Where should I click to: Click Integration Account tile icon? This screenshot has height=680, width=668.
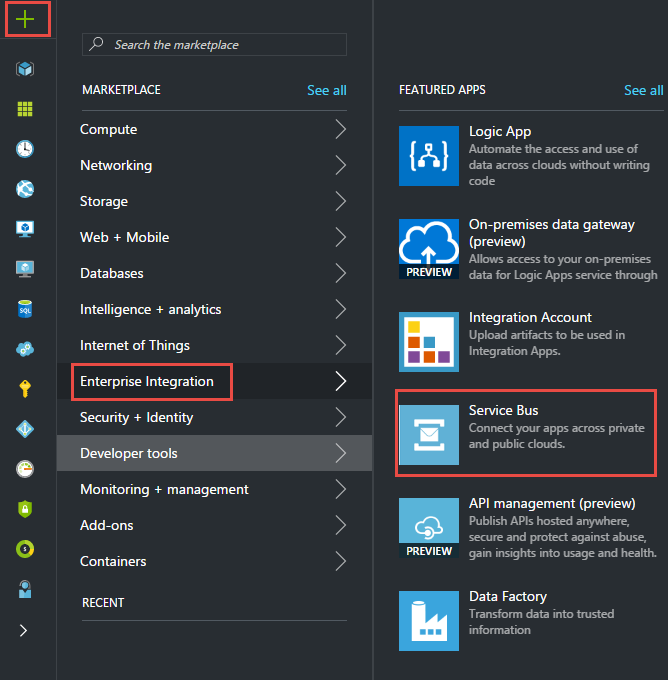click(429, 342)
